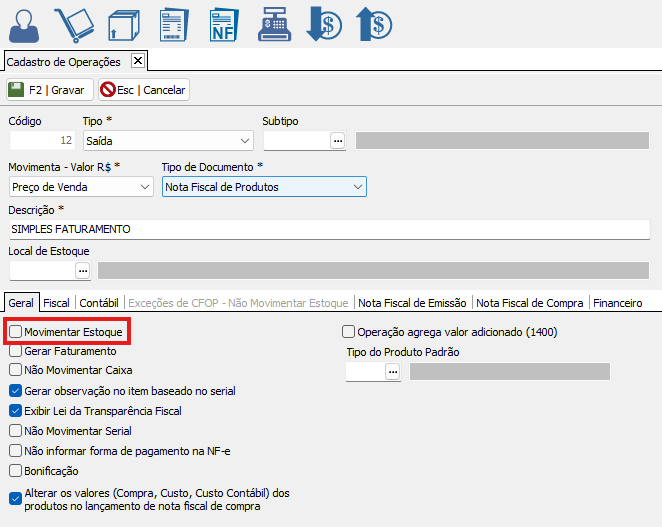Open the document list icon in toolbar
The width and height of the screenshot is (662, 527).
click(172, 24)
